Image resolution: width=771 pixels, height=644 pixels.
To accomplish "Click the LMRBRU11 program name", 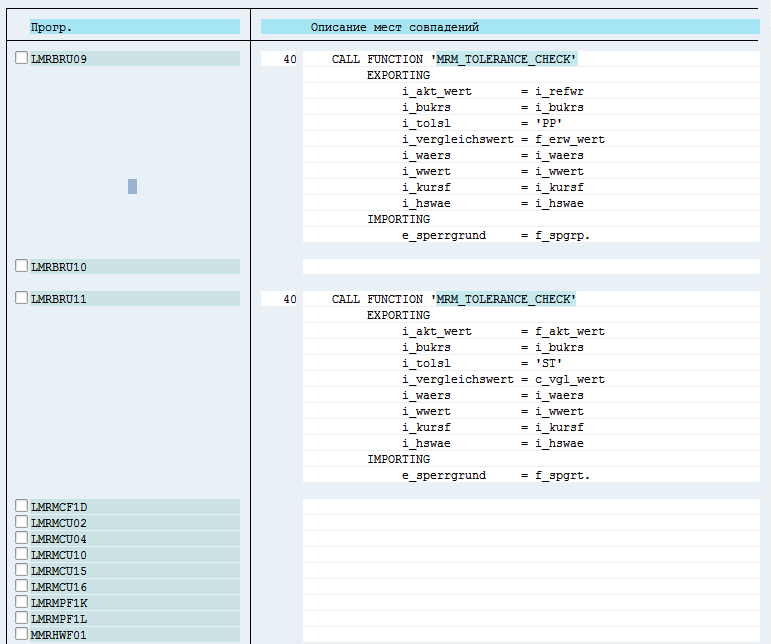I will tap(59, 299).
